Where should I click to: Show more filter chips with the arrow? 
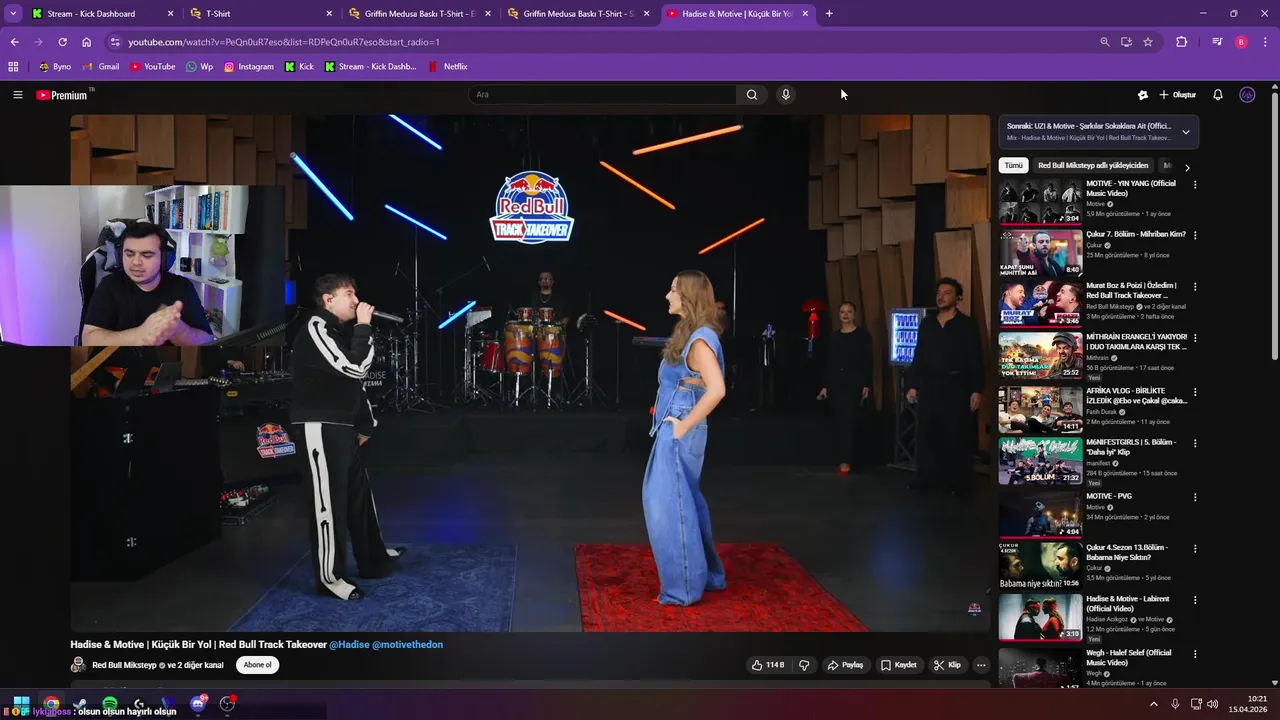pos(1187,167)
